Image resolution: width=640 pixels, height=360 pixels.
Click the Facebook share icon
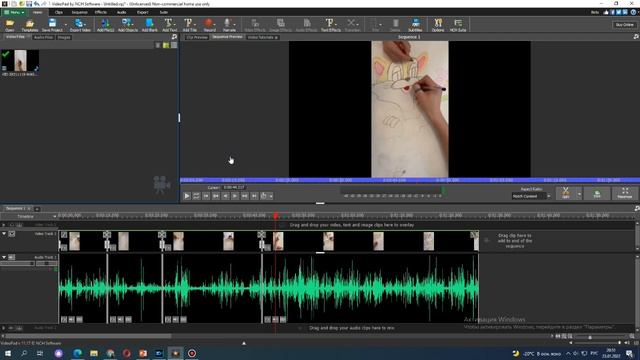(612, 12)
